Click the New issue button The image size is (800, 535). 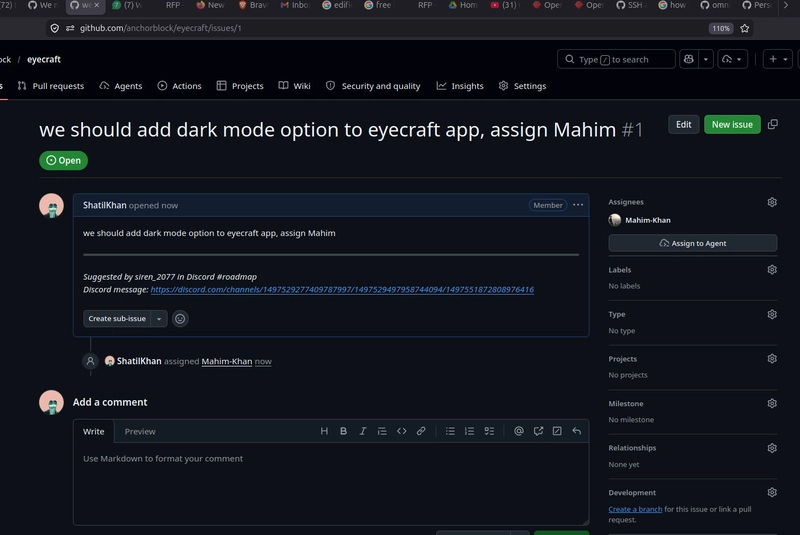[732, 124]
